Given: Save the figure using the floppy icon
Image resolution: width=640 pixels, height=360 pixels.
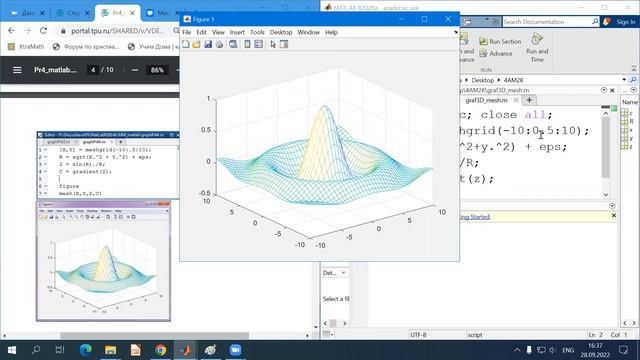Looking at the screenshot, I should [x=208, y=44].
